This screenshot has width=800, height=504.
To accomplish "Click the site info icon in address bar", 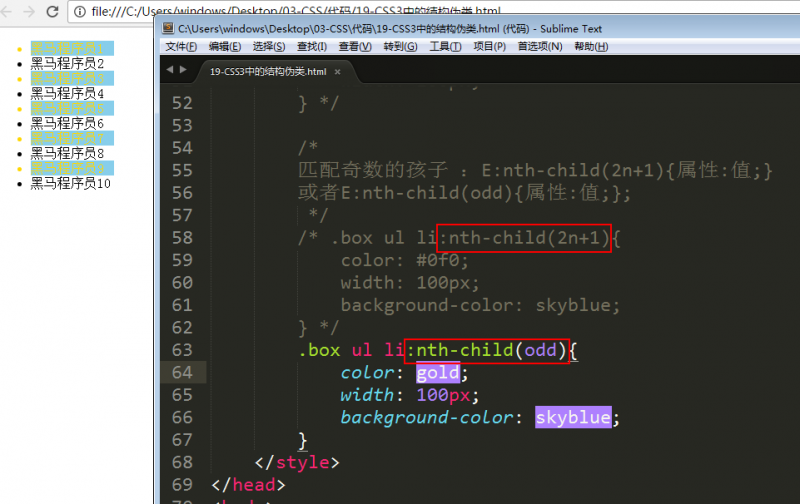I will point(79,12).
